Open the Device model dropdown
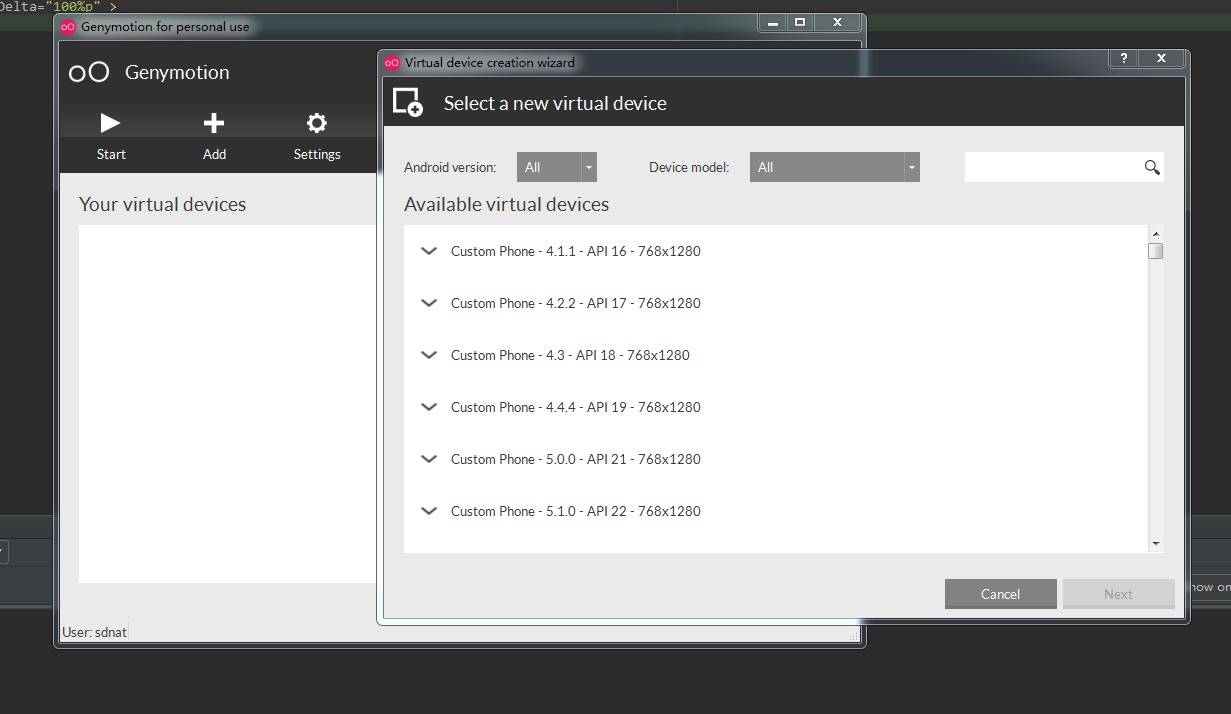1231x714 pixels. (834, 167)
